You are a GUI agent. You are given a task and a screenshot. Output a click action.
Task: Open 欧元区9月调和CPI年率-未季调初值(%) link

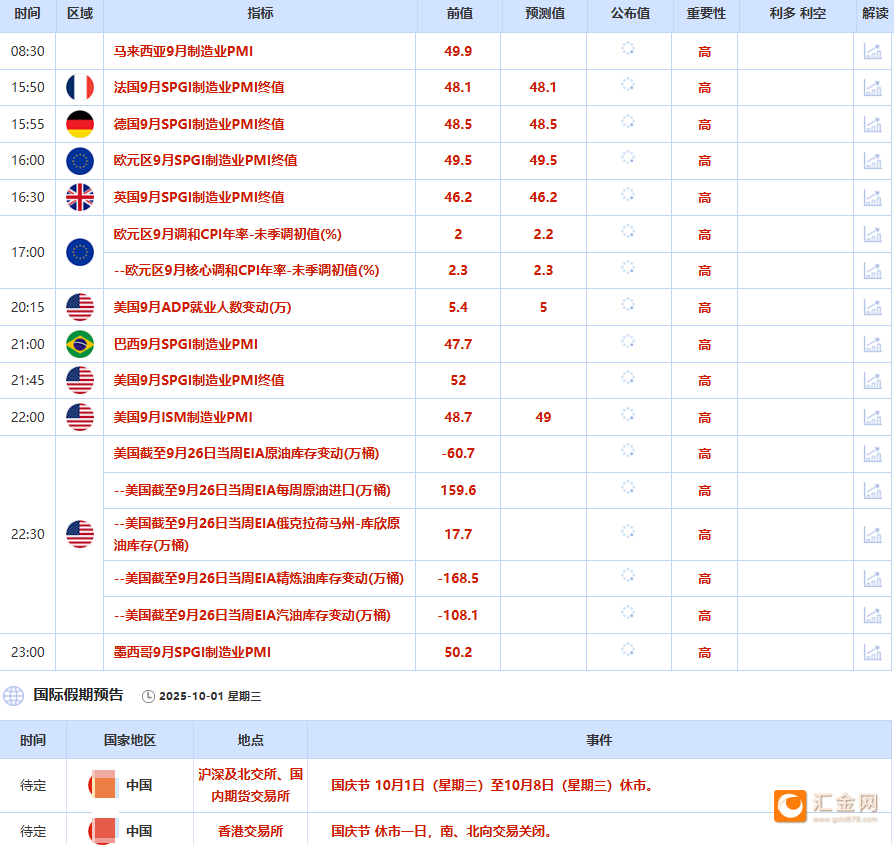tap(227, 234)
